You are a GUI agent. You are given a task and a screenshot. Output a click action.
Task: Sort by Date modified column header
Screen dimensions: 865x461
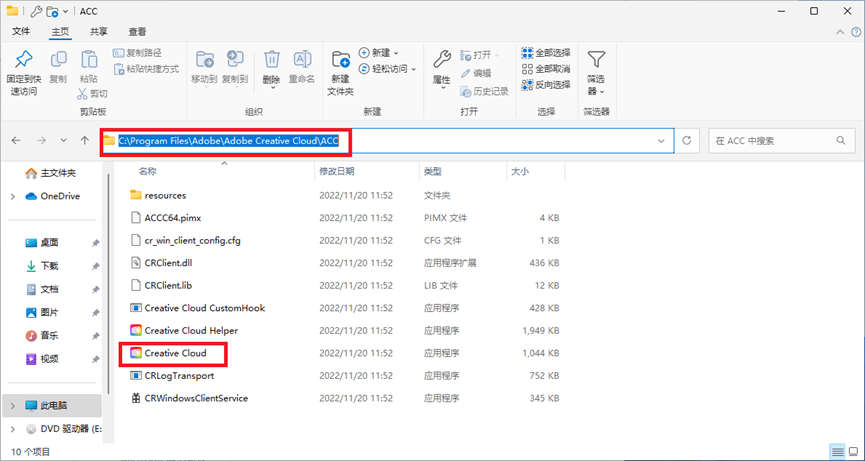pyautogui.click(x=337, y=171)
